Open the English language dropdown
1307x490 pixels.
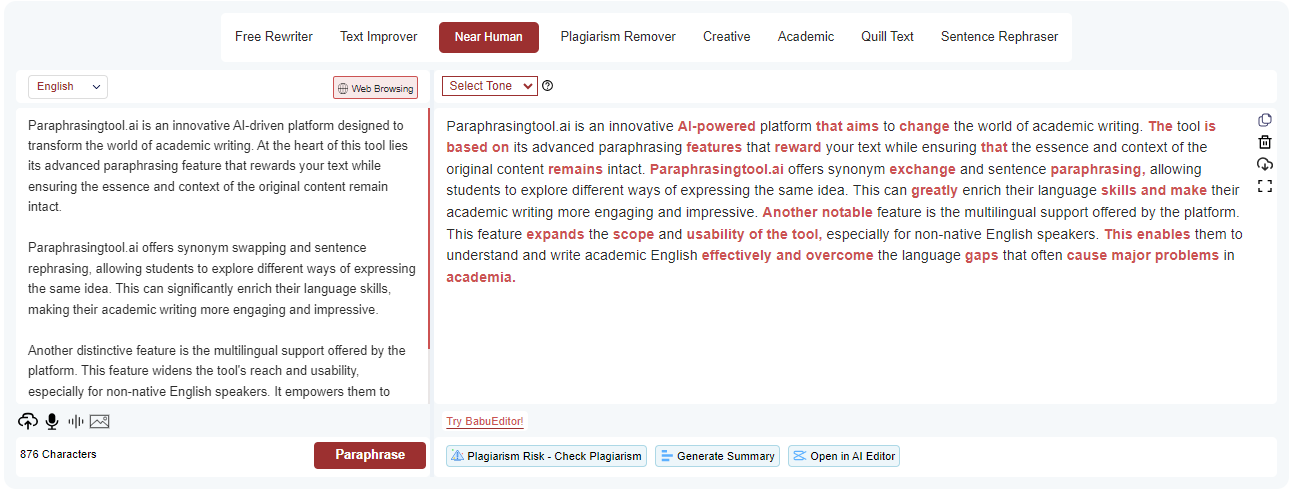(x=68, y=87)
